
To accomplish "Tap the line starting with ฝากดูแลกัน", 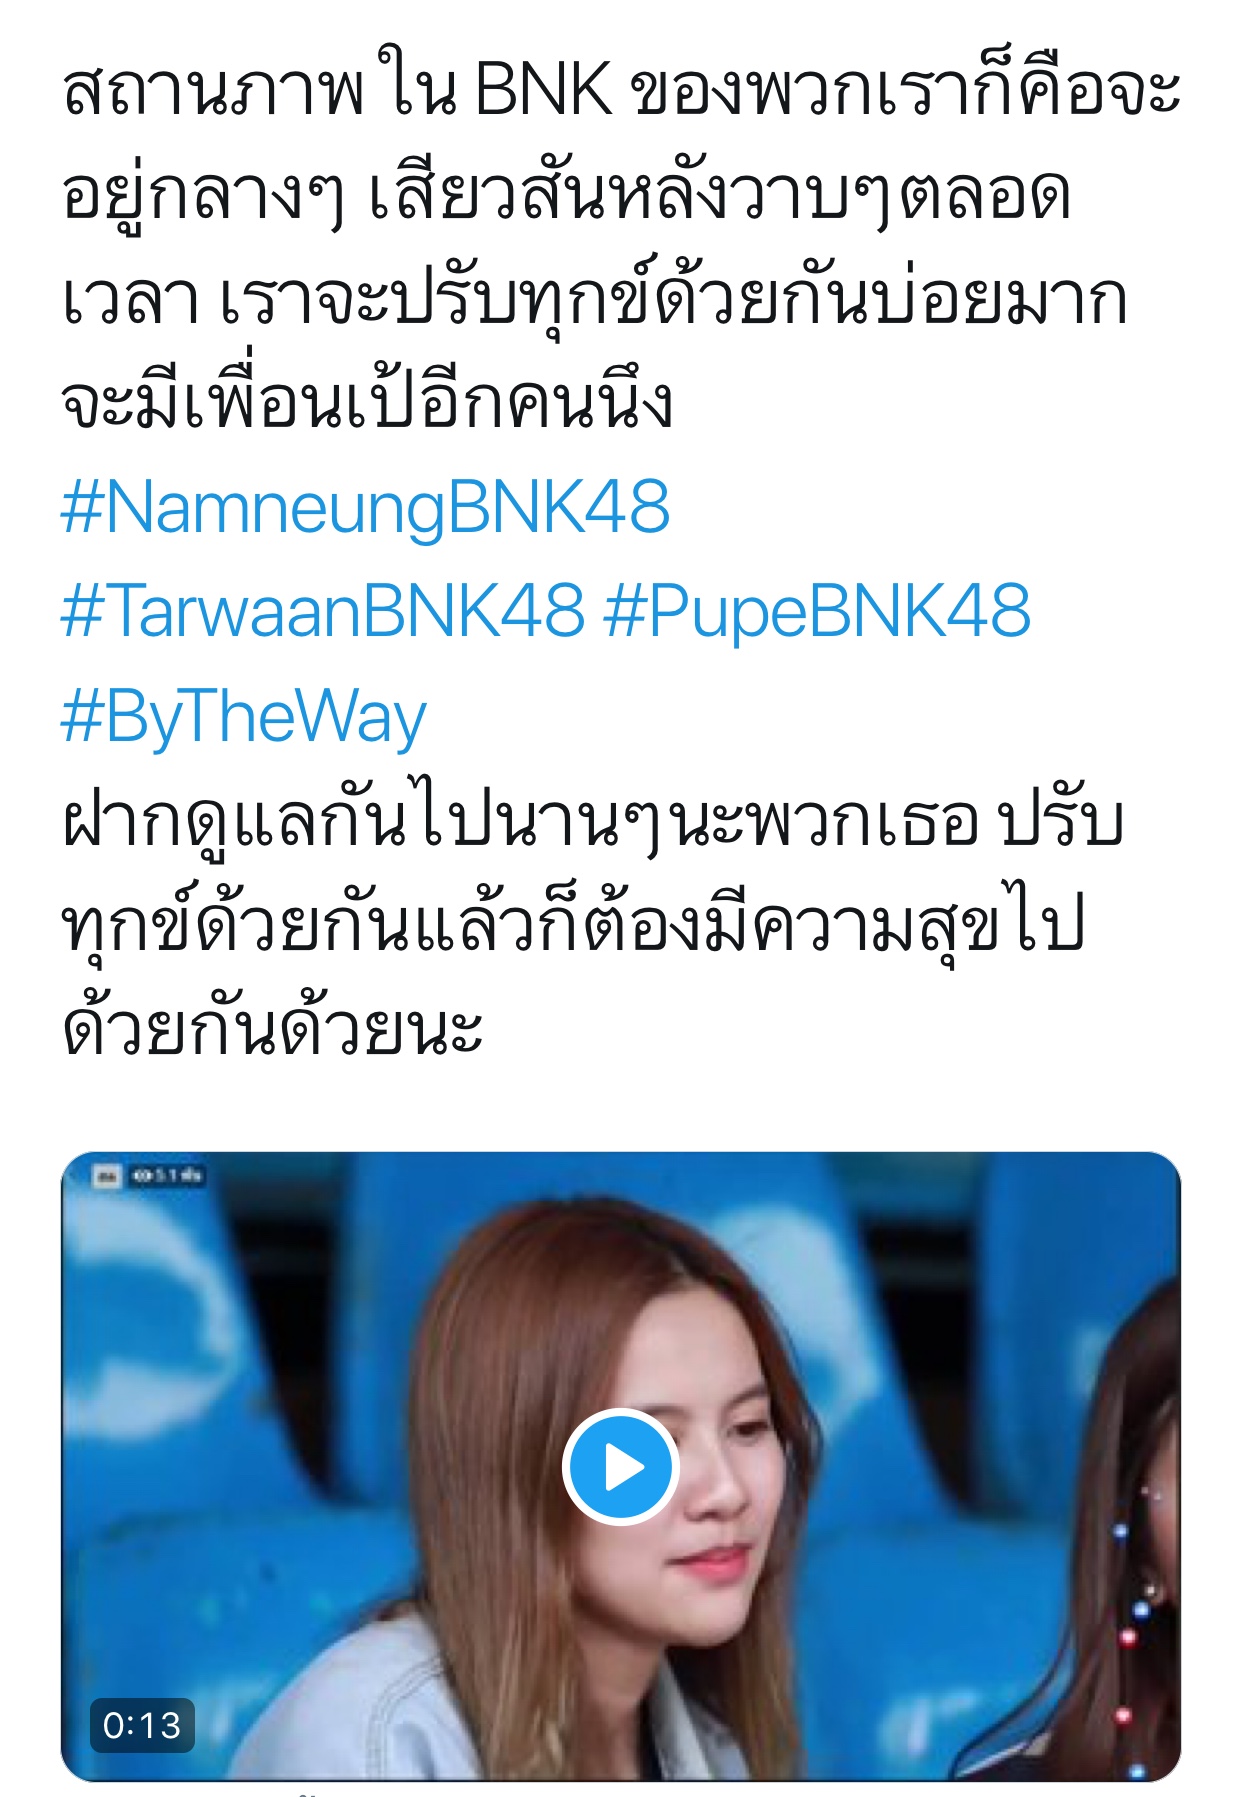I will [592, 822].
